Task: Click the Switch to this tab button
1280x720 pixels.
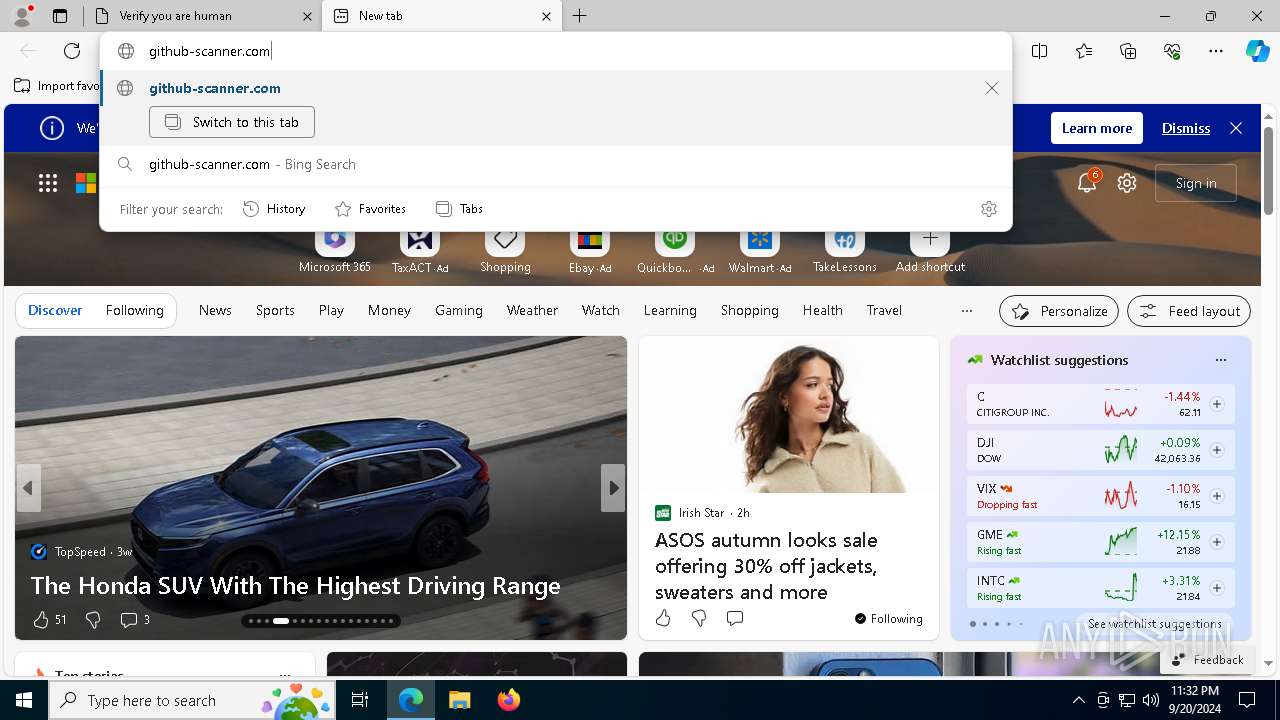Action: point(232,122)
